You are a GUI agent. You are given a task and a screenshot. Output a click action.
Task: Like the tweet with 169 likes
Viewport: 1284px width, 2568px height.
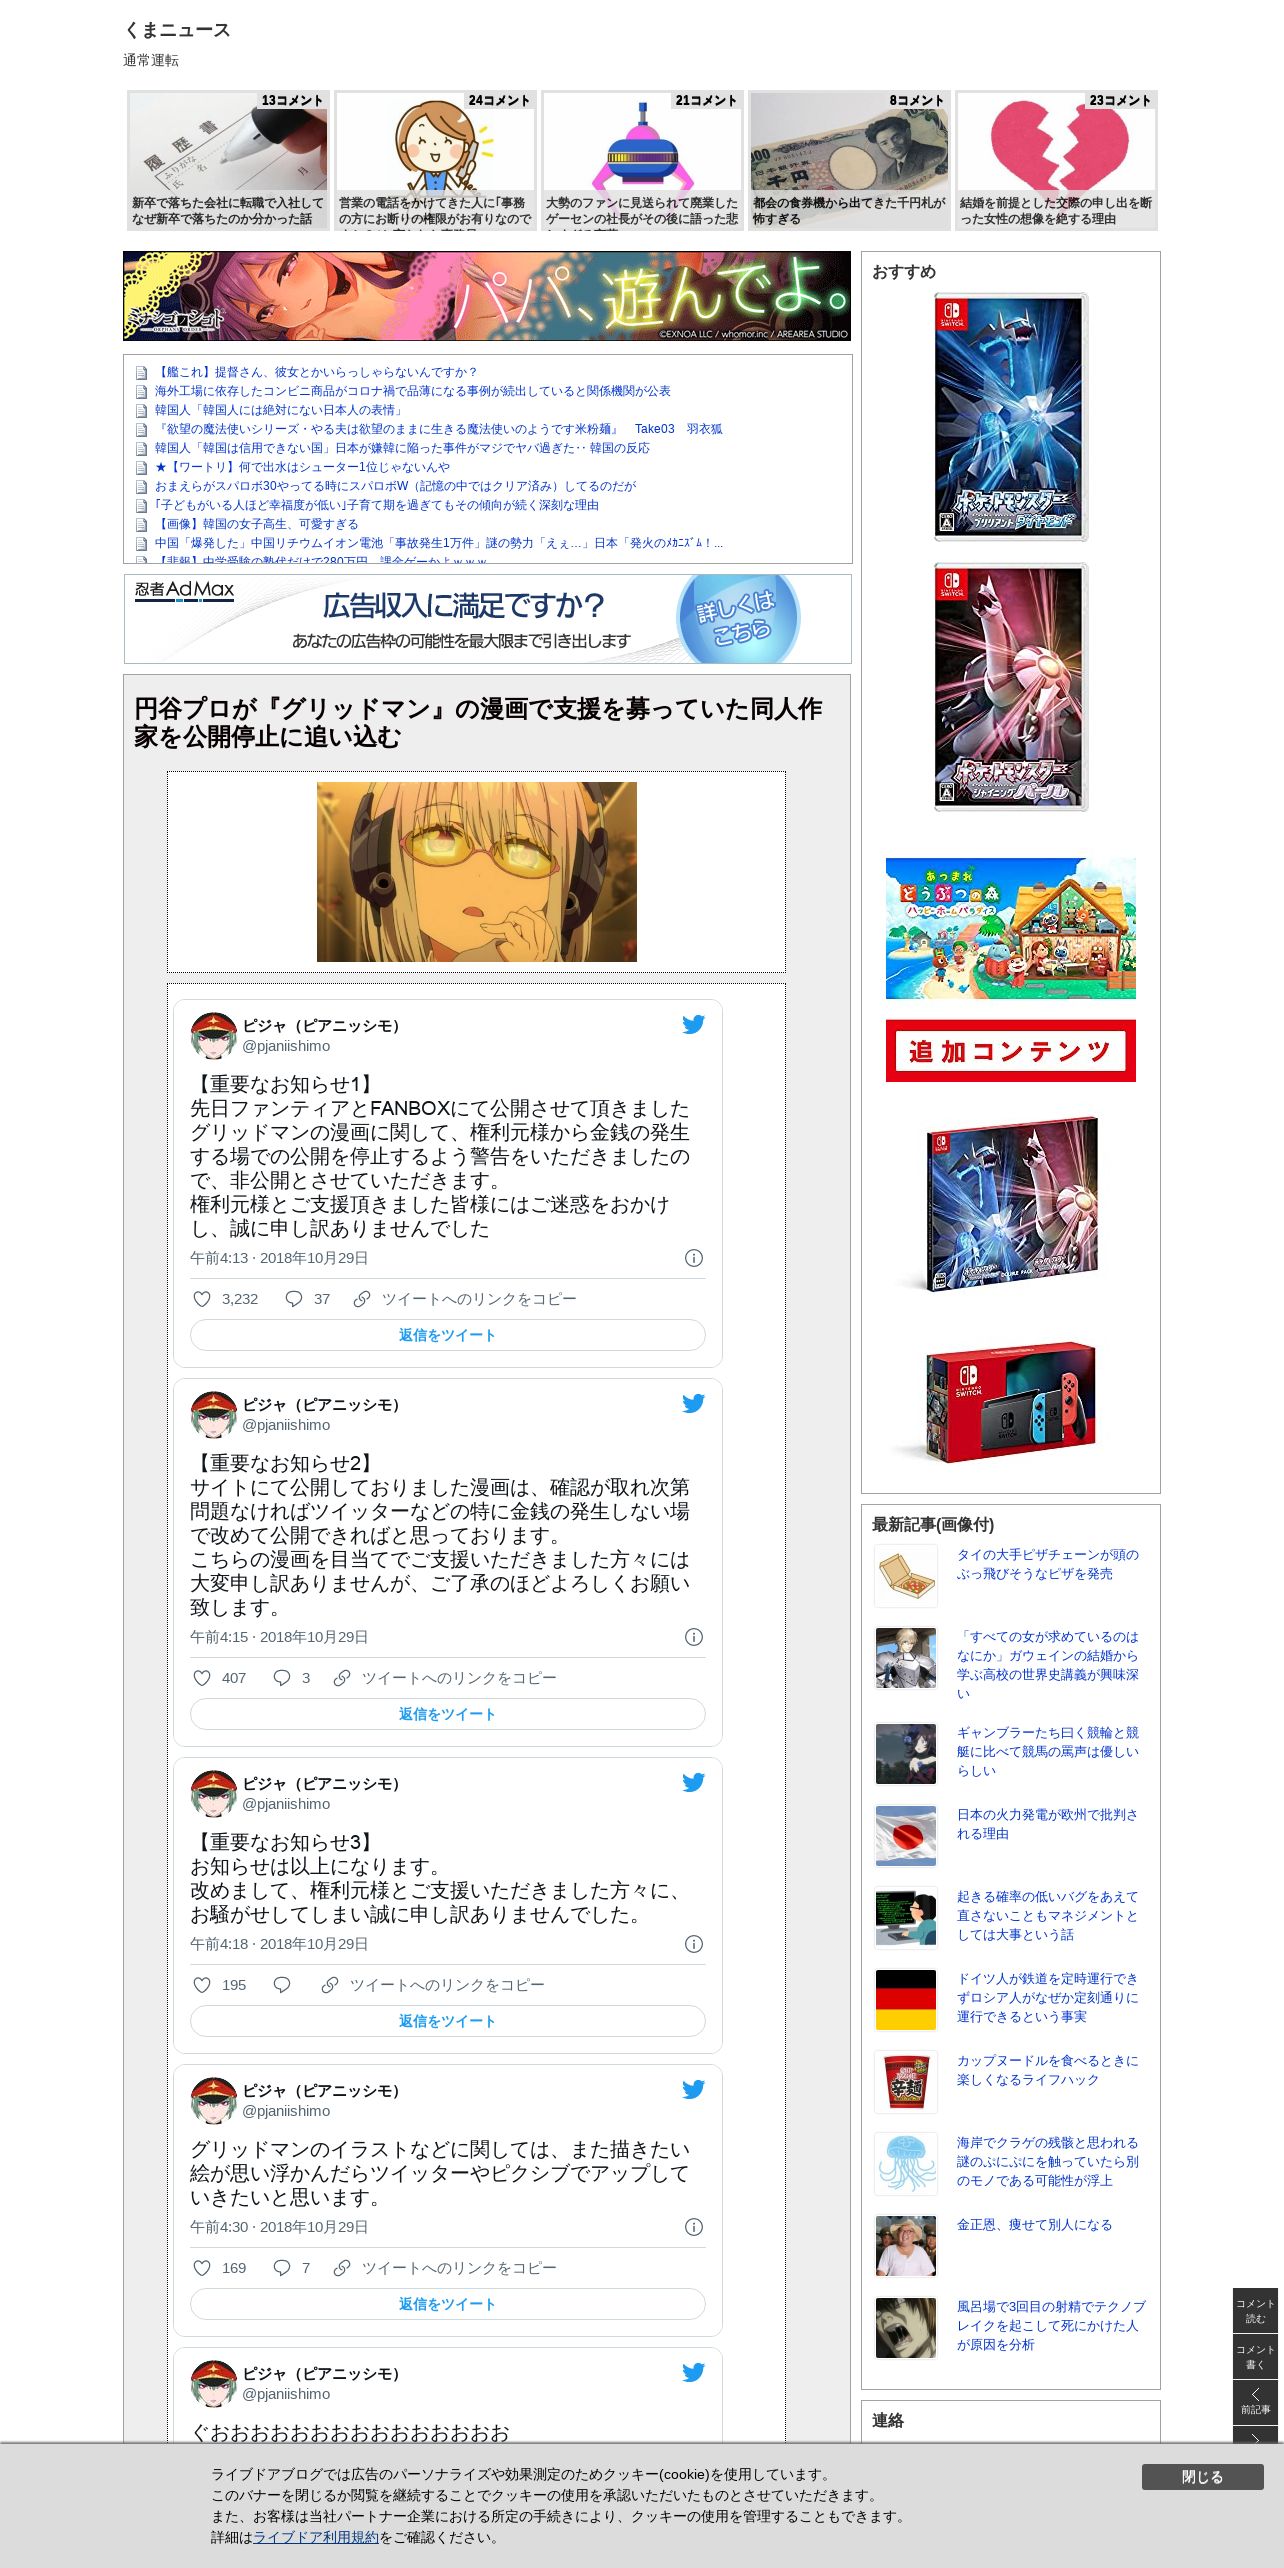click(202, 2268)
